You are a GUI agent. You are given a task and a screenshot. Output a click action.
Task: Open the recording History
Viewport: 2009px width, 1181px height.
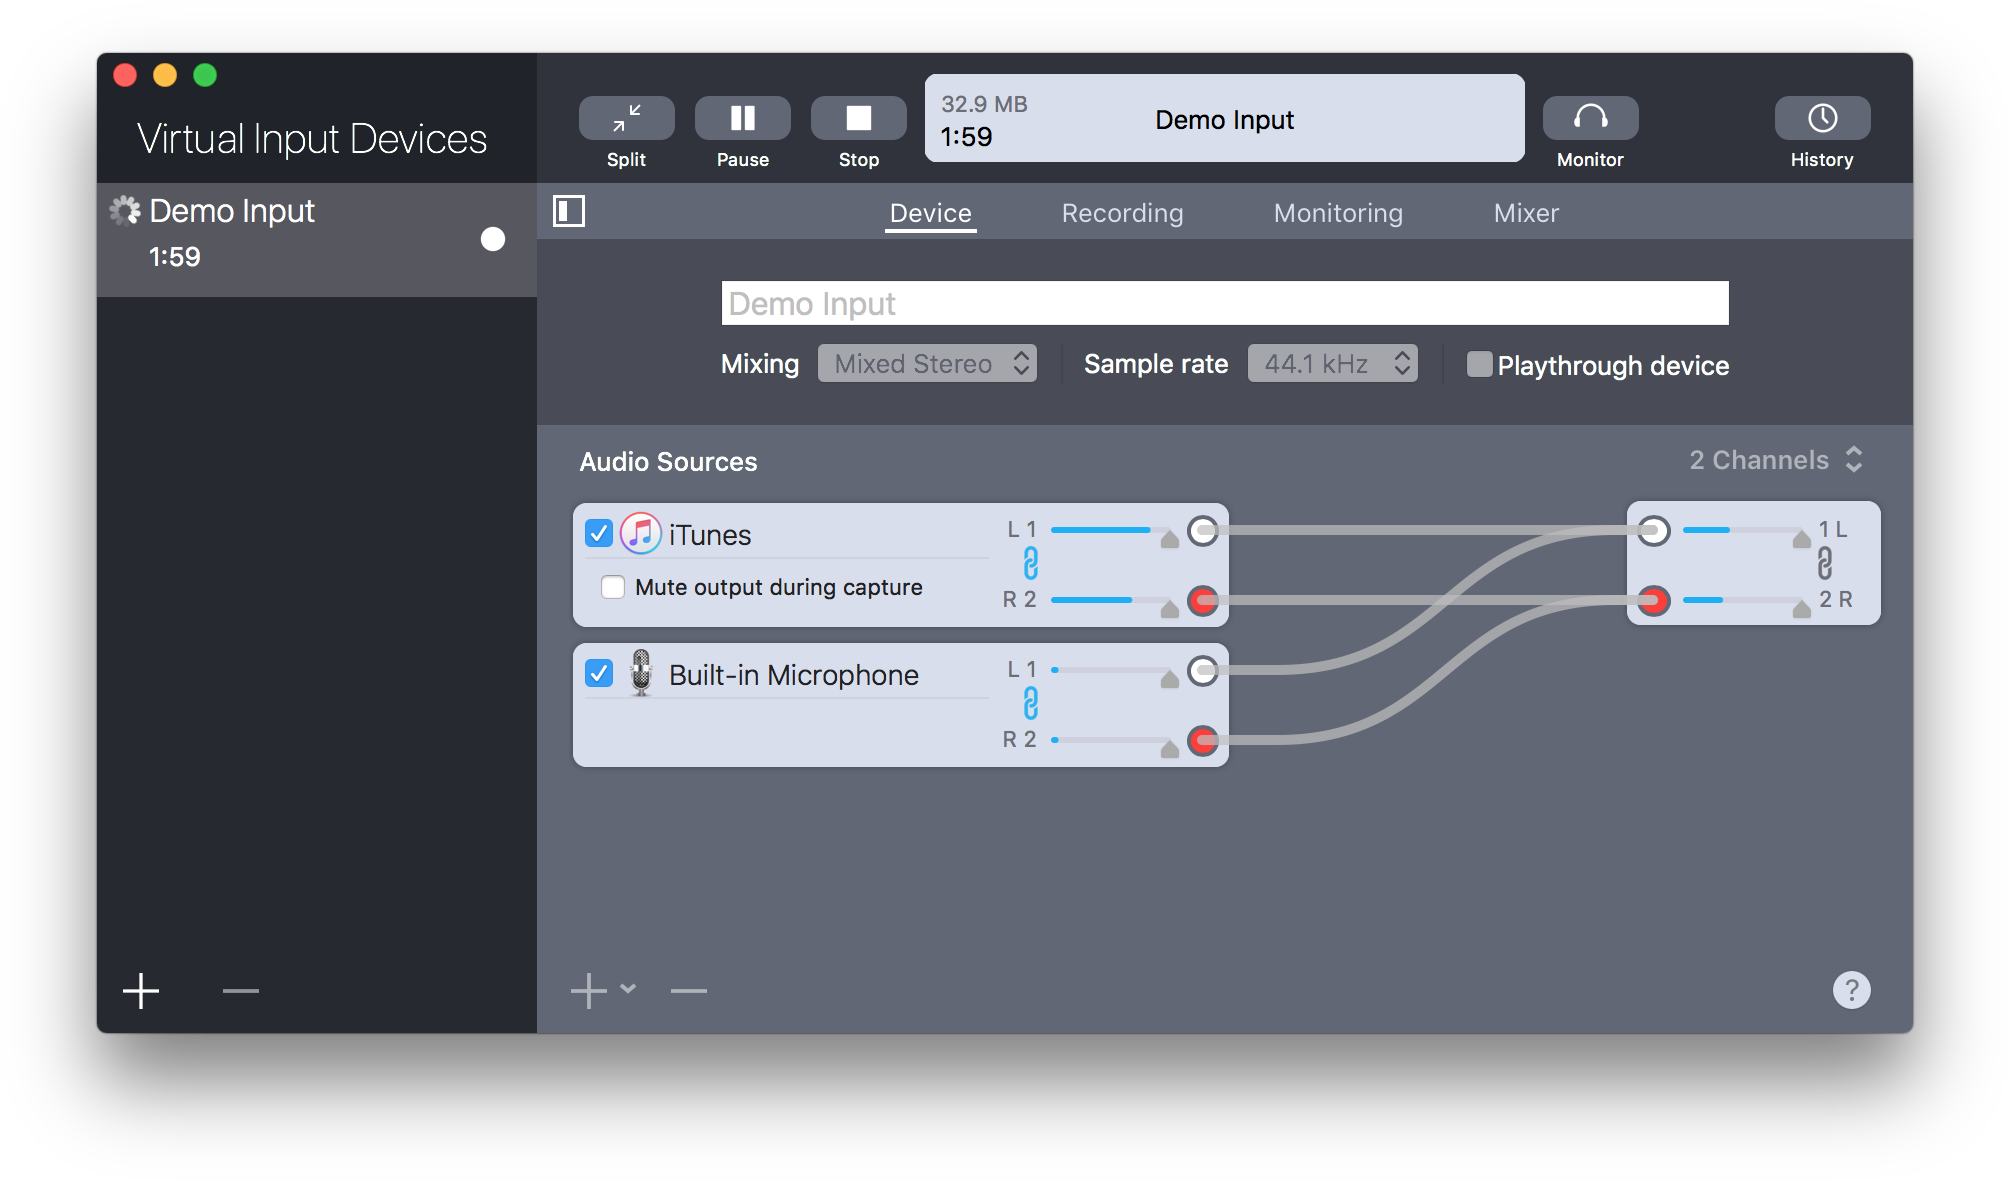1821,119
